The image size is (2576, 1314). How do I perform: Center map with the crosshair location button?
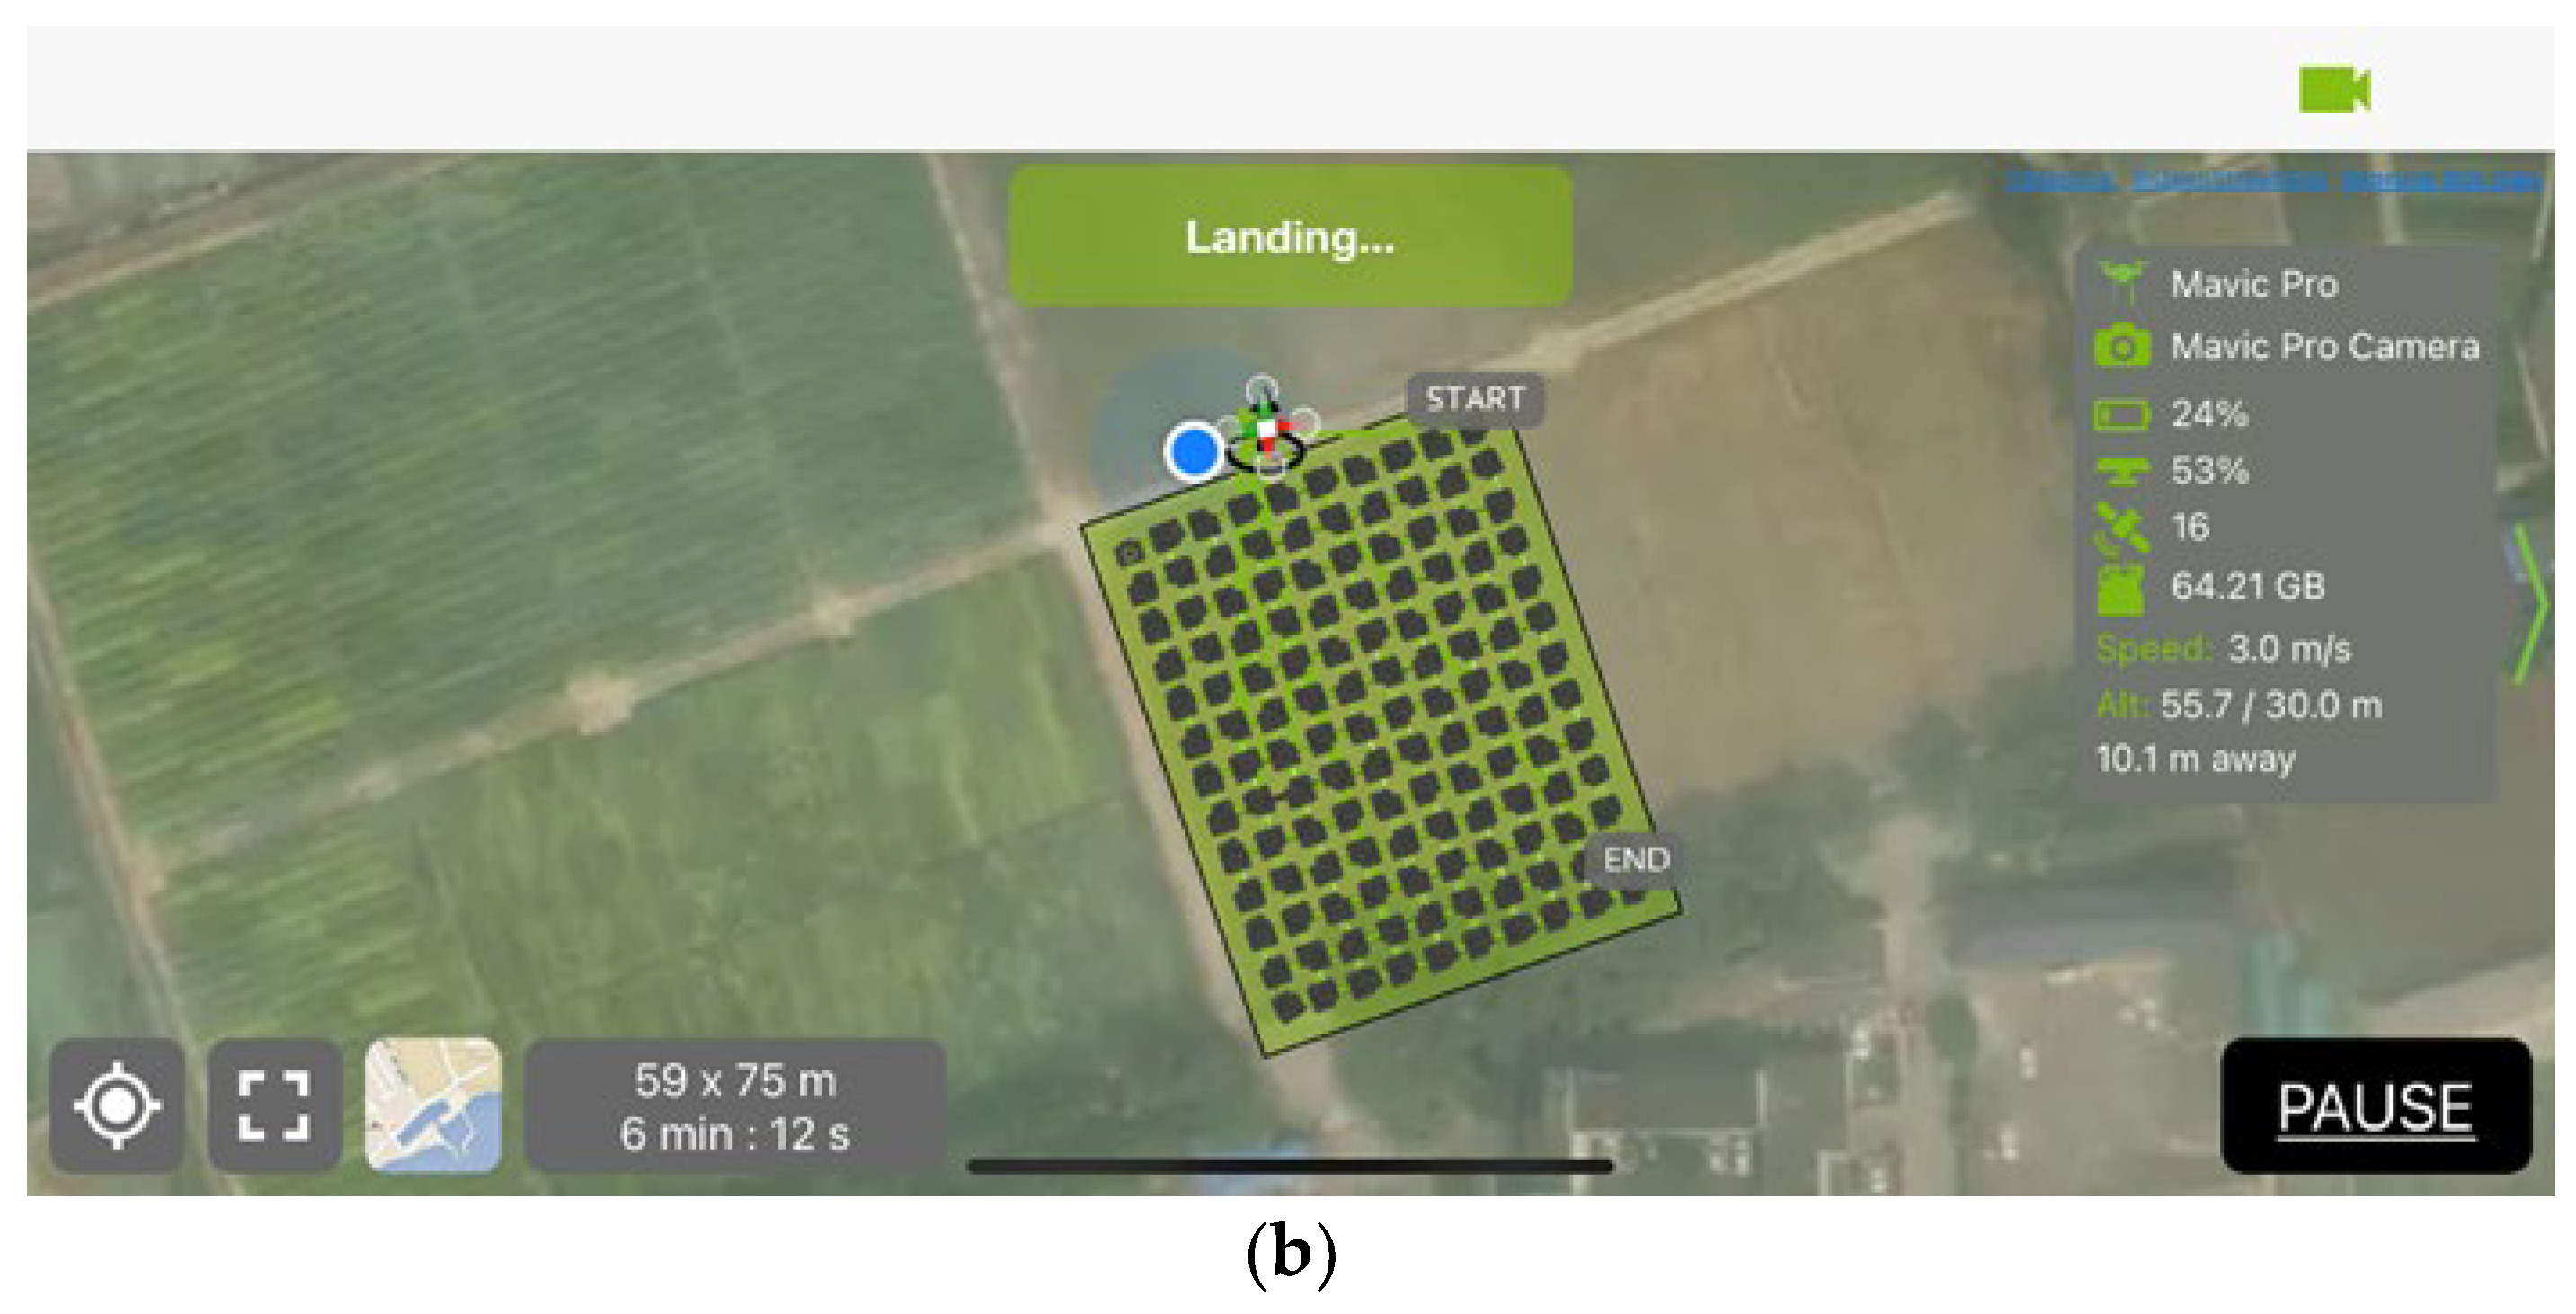point(117,1105)
